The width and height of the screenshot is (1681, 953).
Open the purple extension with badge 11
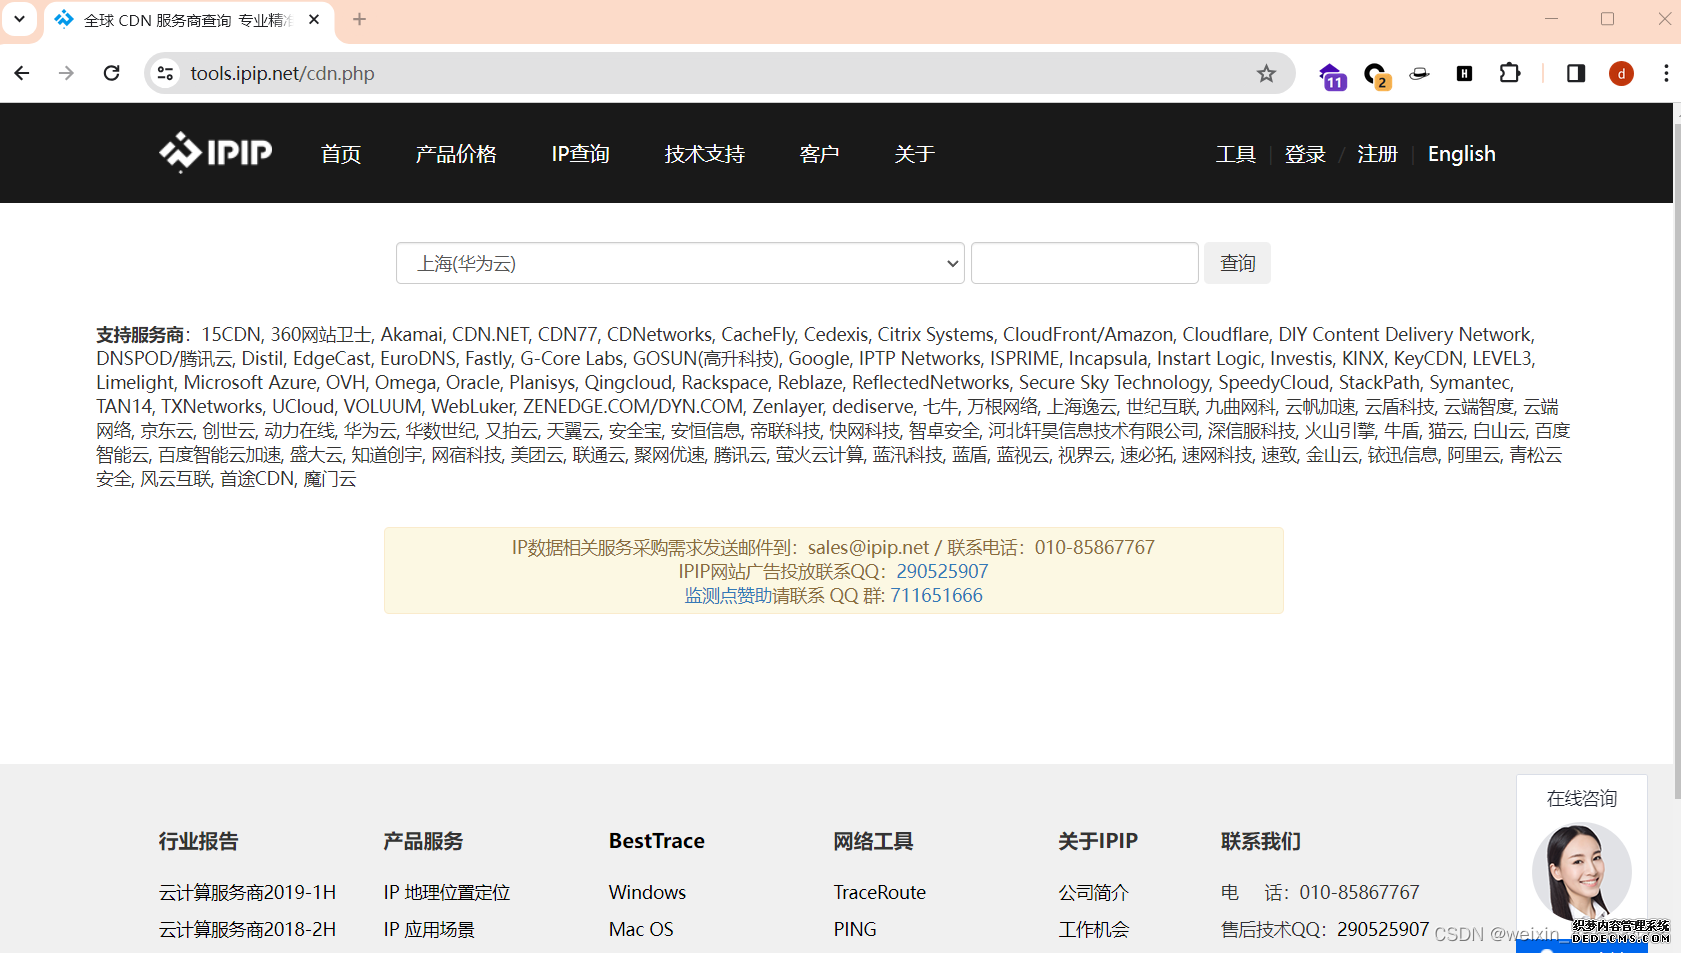point(1331,76)
